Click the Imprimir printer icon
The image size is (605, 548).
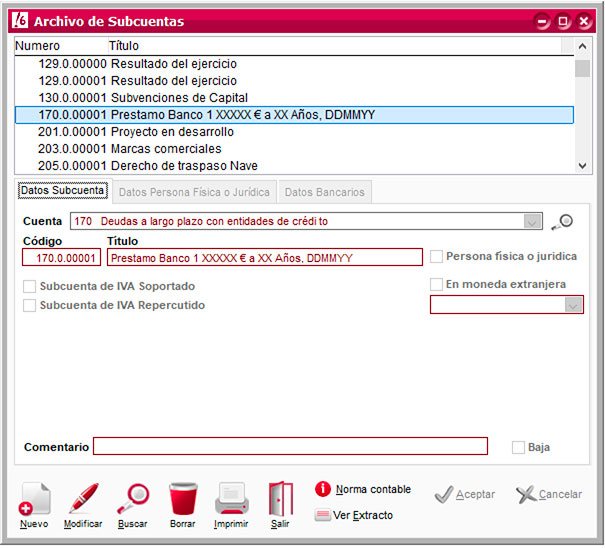tap(231, 498)
